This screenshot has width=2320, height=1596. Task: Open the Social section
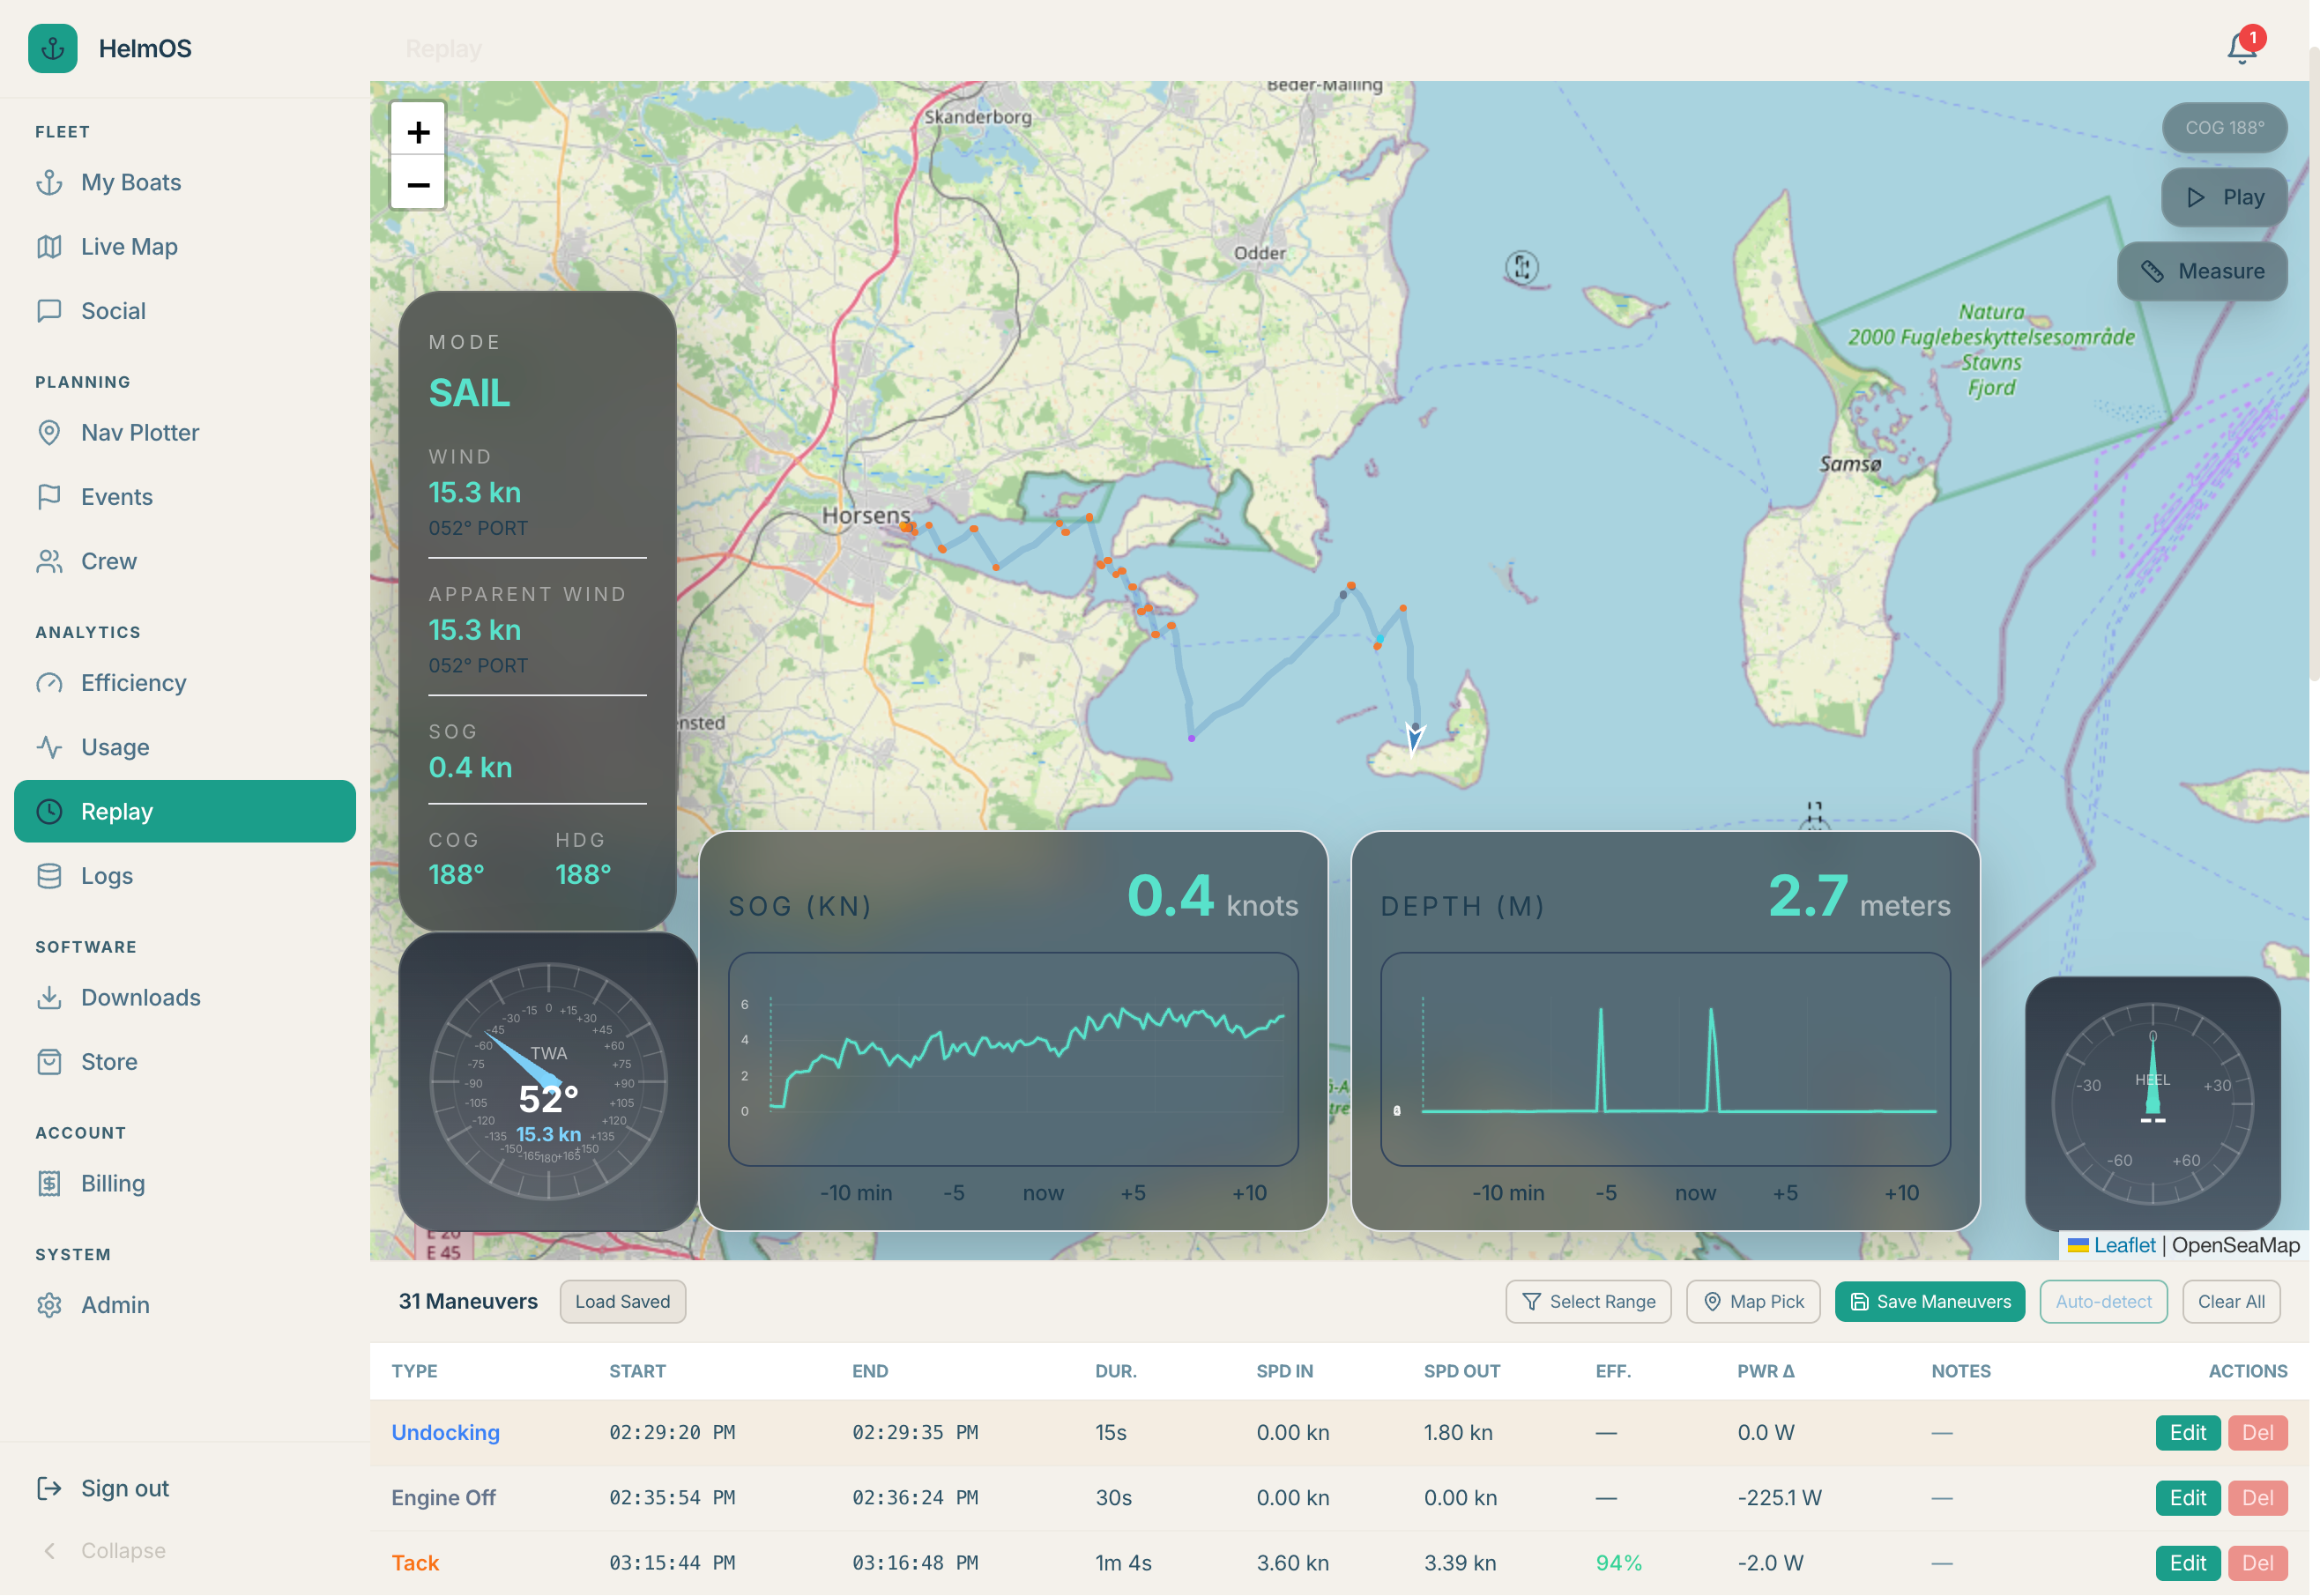click(x=185, y=311)
